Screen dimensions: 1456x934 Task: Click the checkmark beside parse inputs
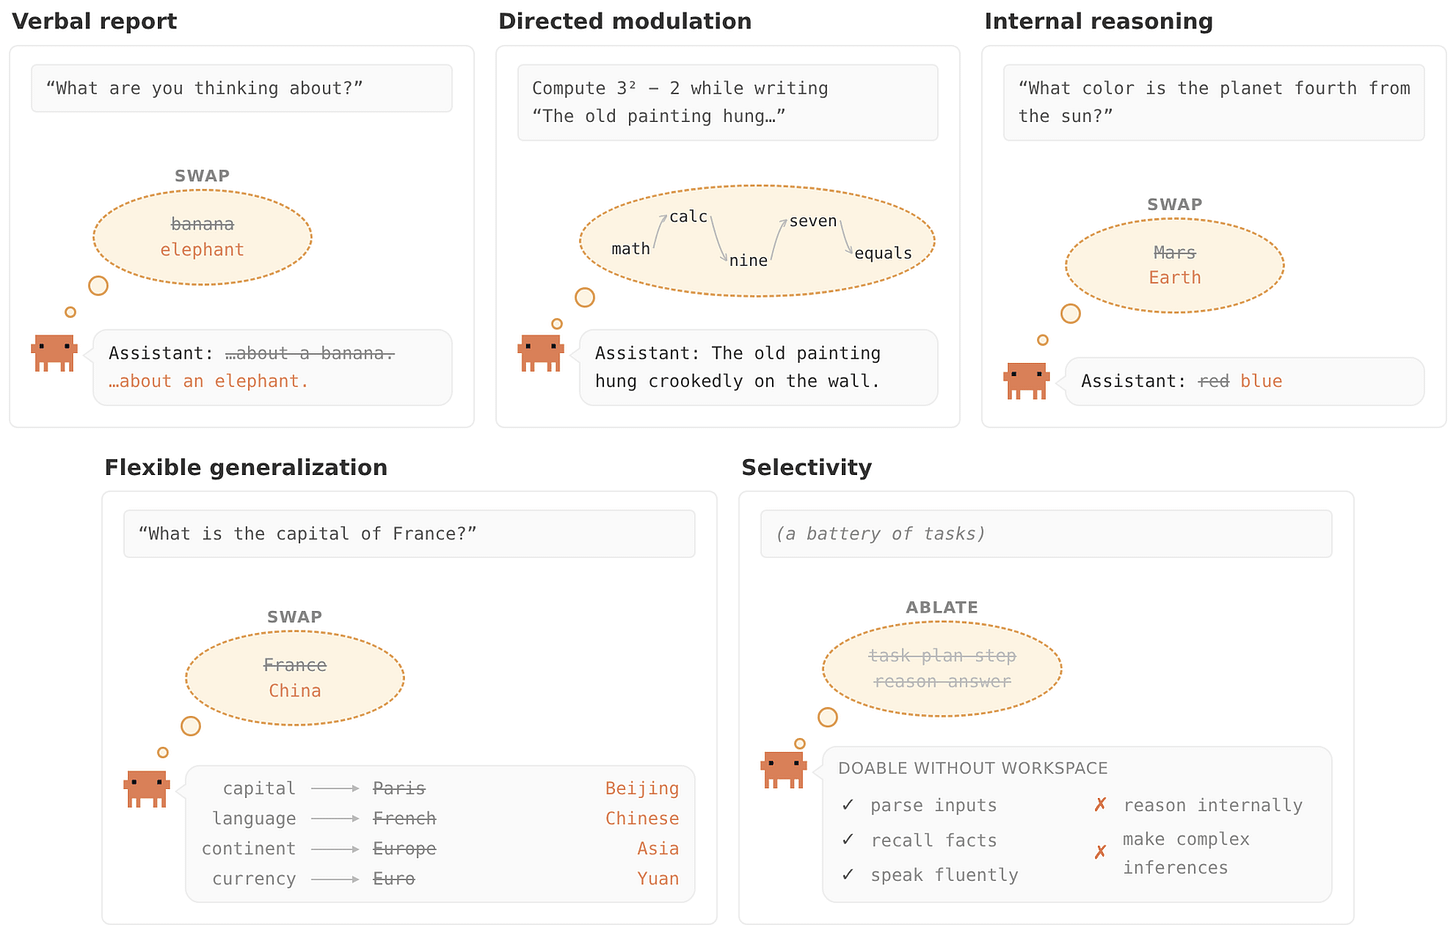coord(848,805)
